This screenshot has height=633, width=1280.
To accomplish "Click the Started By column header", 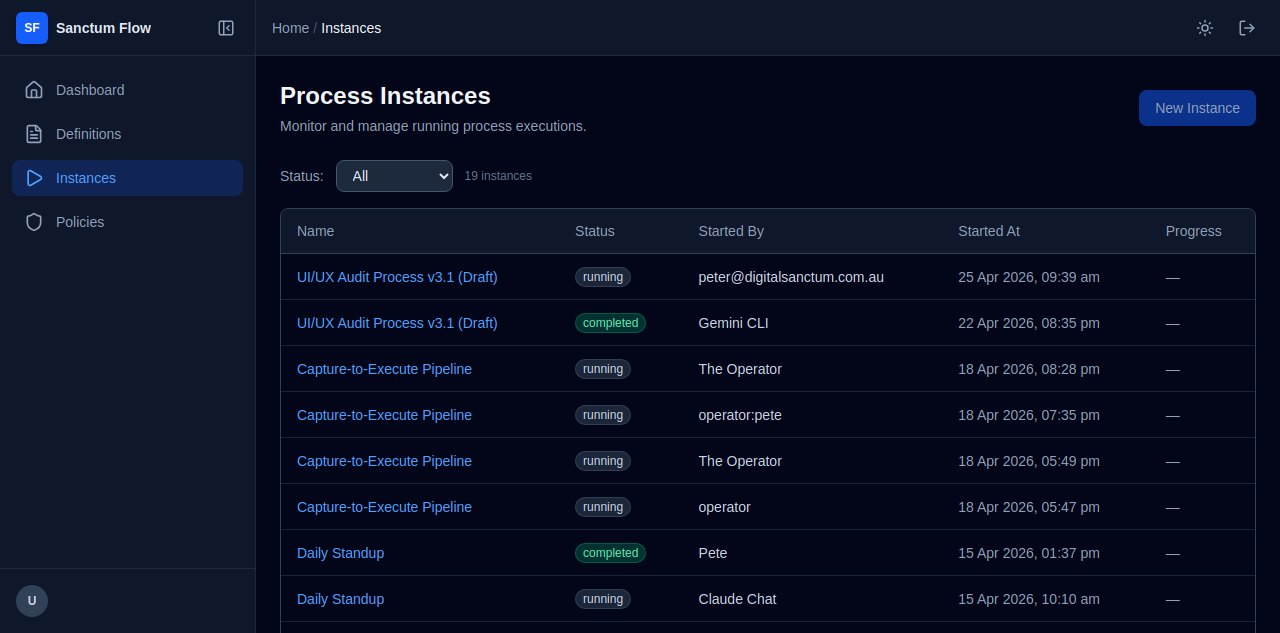I will (731, 231).
